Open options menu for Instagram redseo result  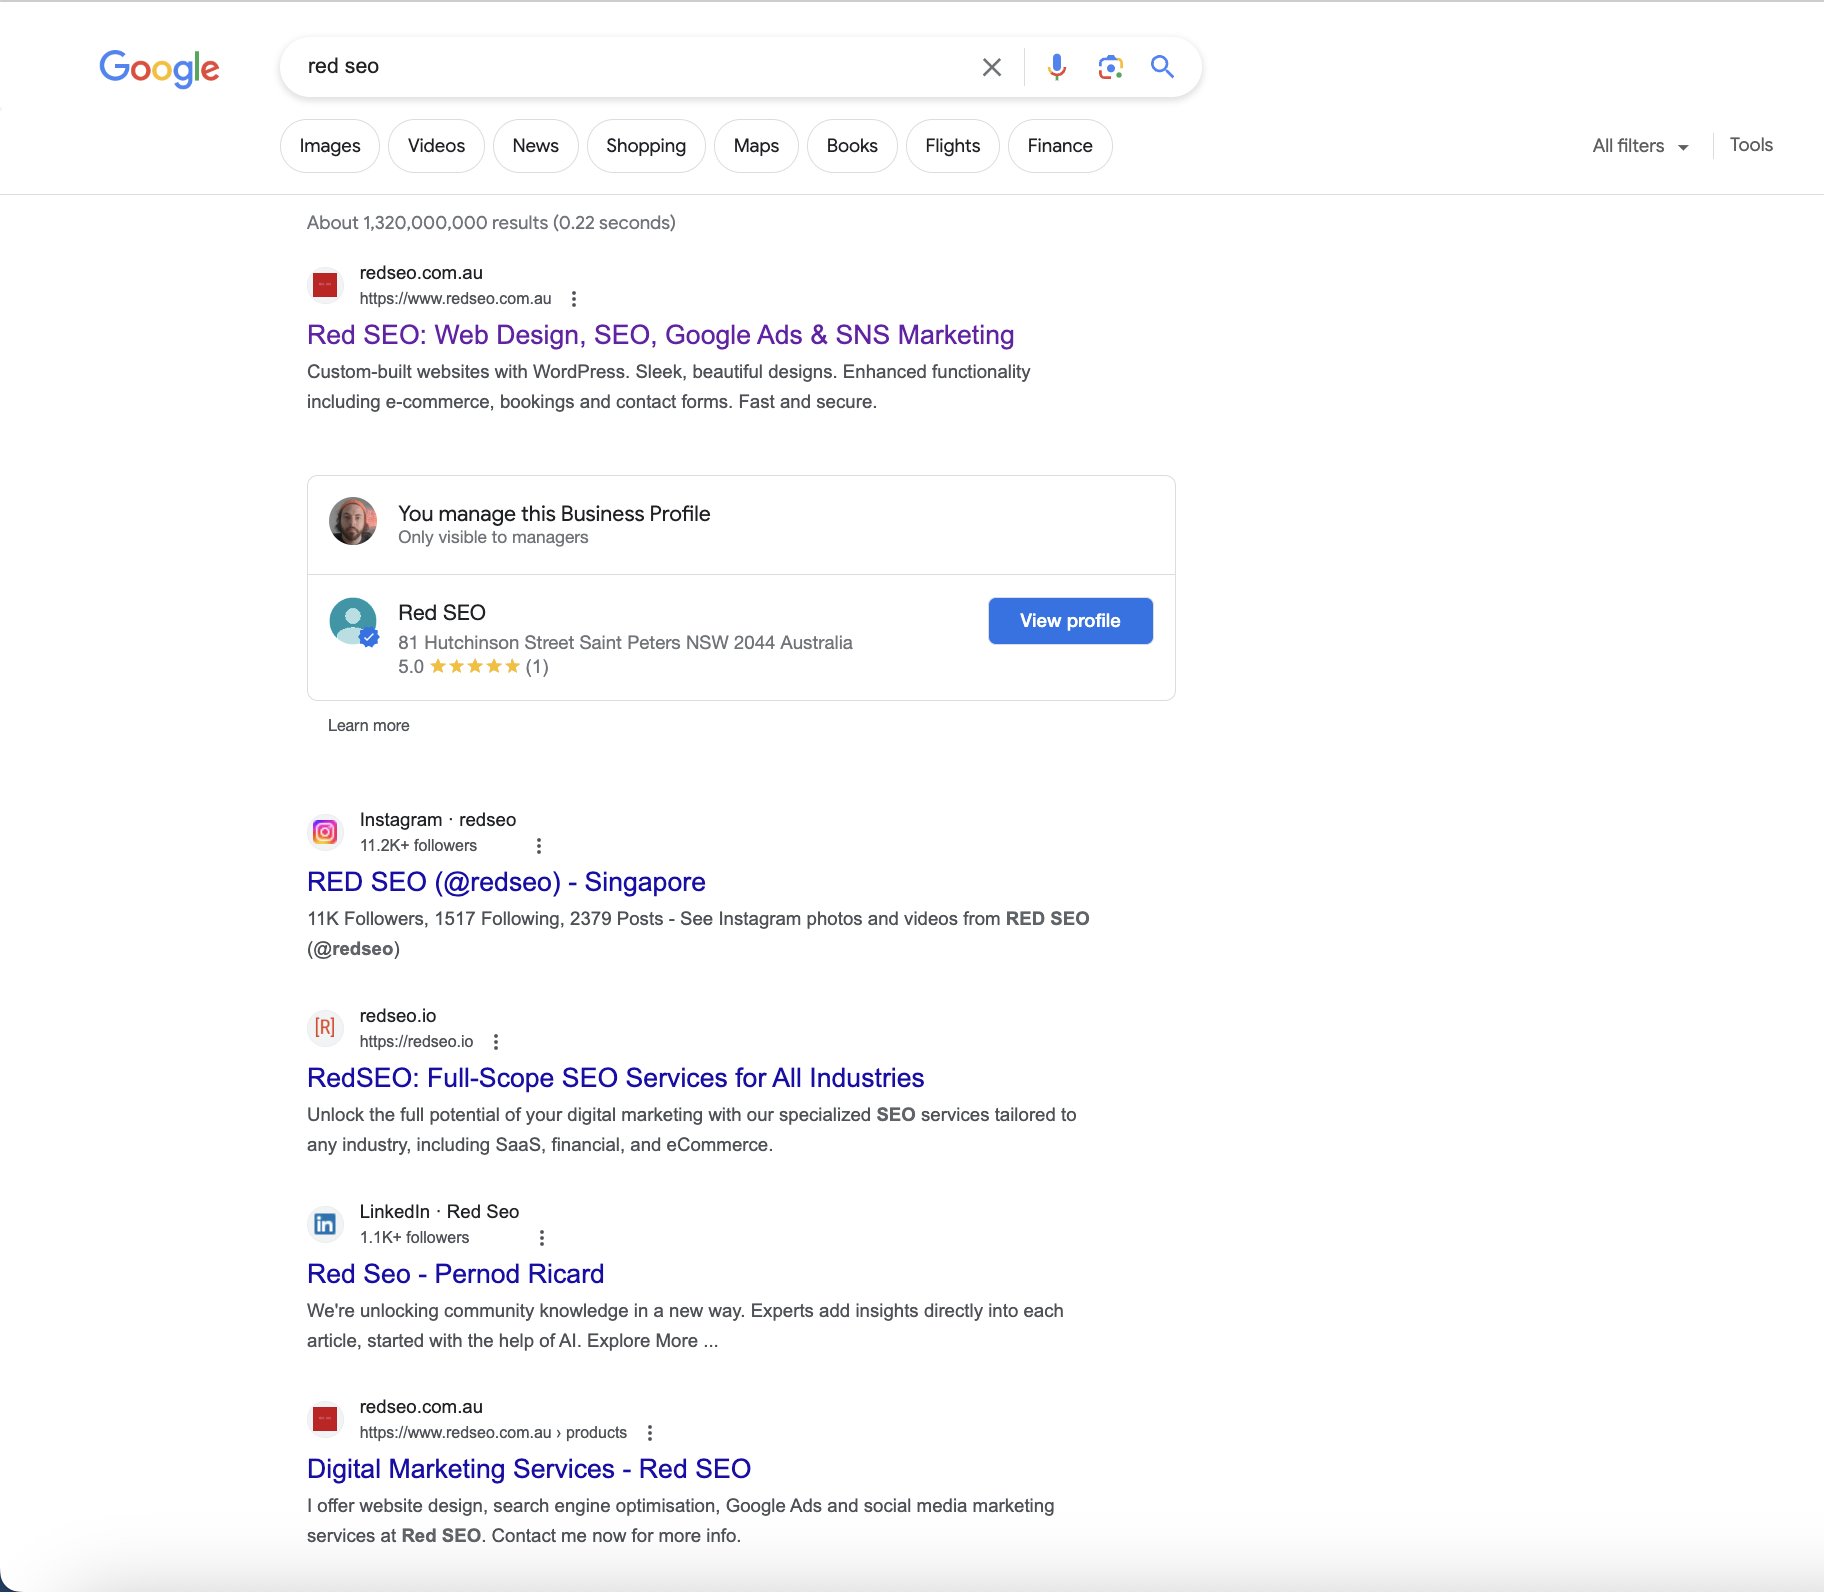[539, 846]
